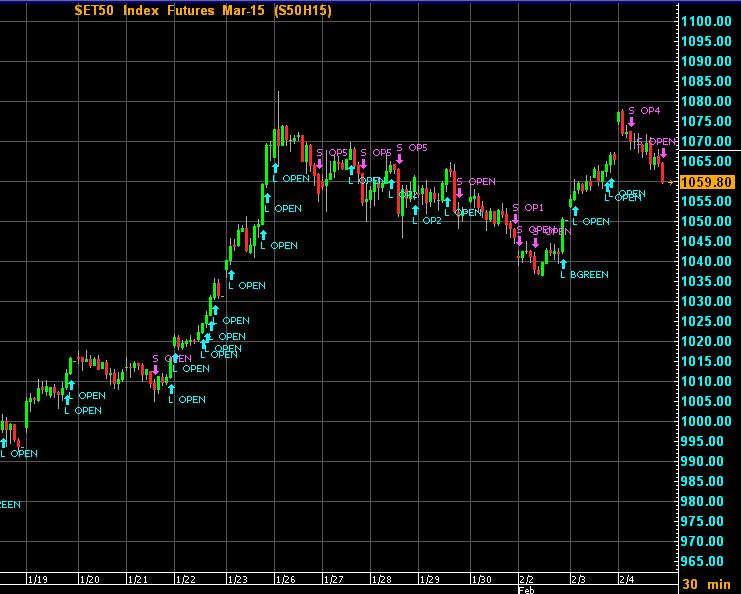Select the L BGREEN signal text
Screen dimensions: 741x594
pos(584,274)
